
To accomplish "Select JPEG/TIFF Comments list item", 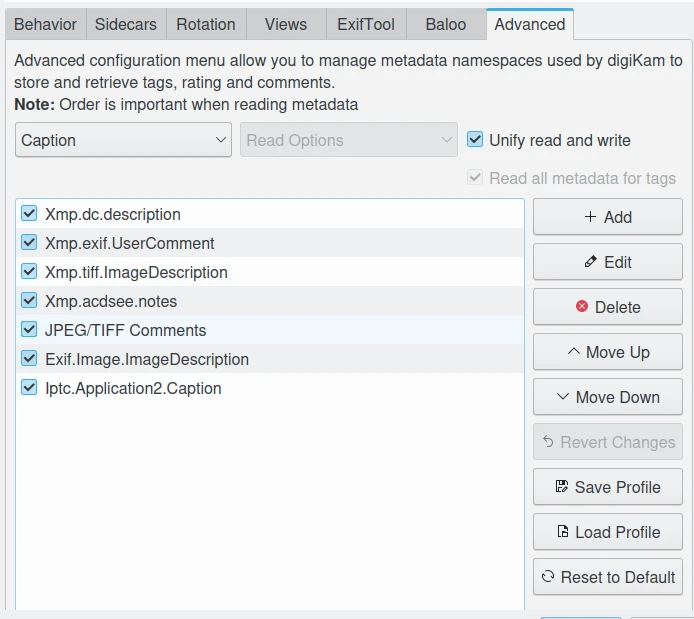I will [x=125, y=330].
